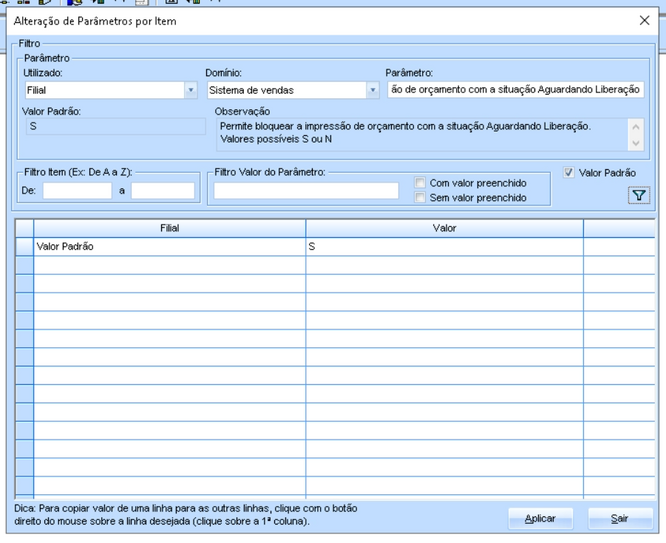Click the Sair button

tap(620, 518)
